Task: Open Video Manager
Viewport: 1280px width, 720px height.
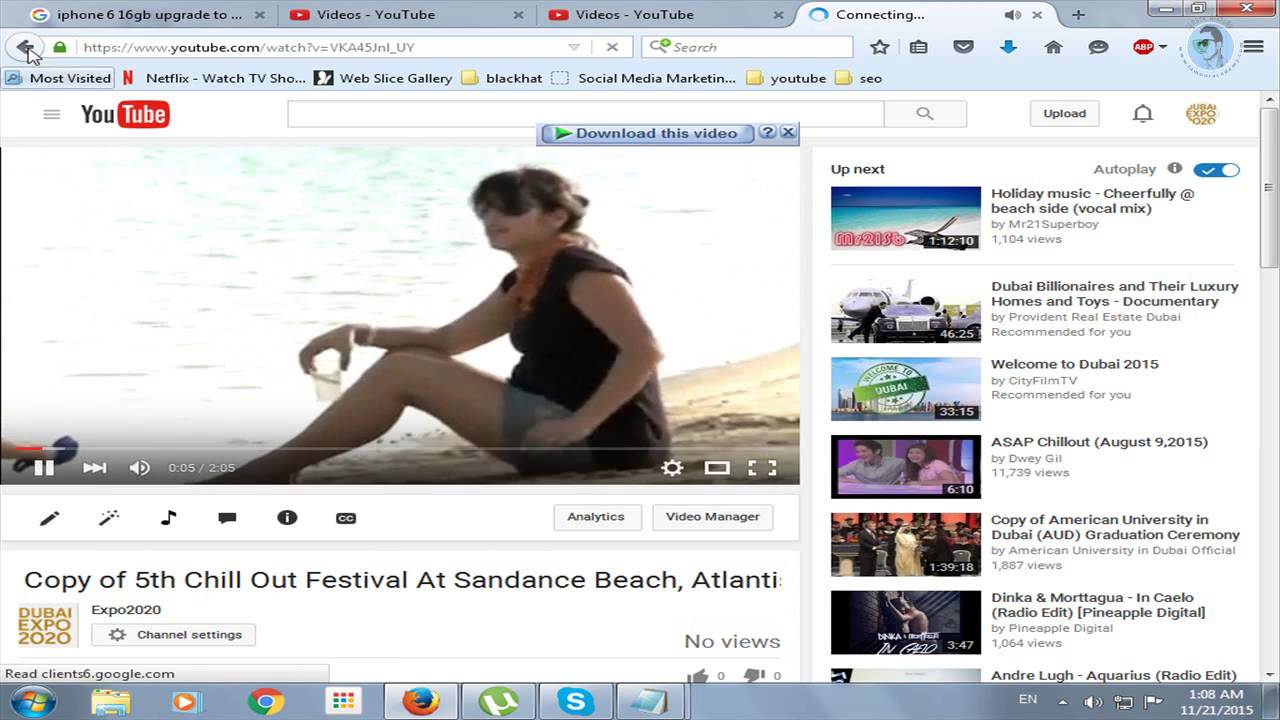Action: [712, 517]
